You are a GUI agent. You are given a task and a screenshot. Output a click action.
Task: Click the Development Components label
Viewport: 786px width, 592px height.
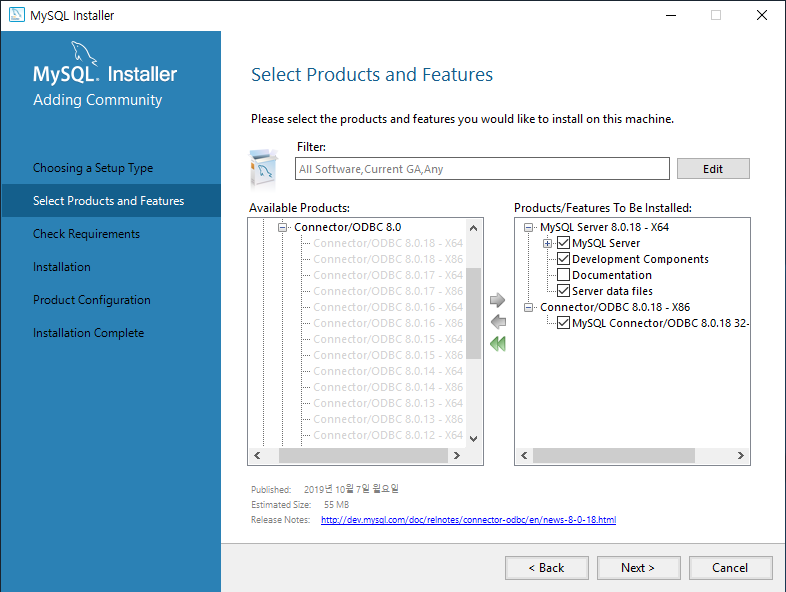640,259
